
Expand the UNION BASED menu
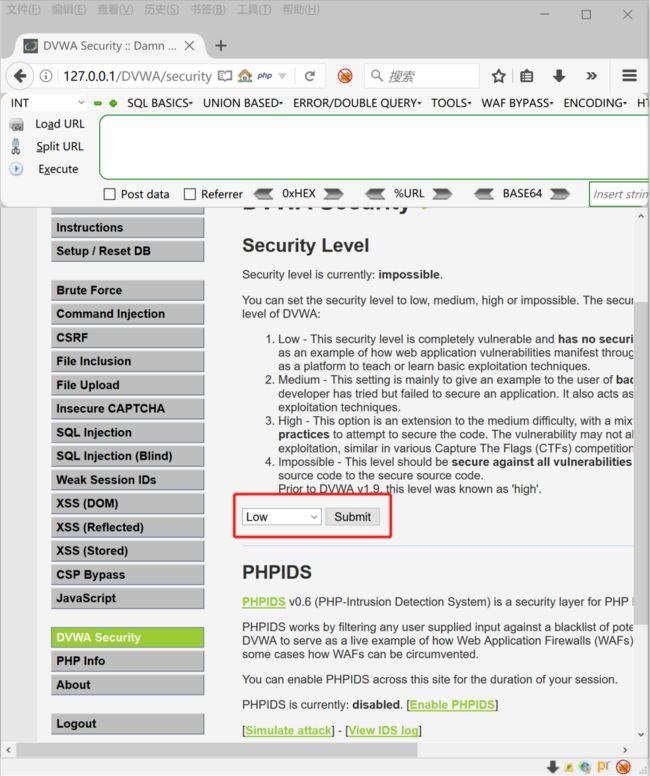click(243, 103)
